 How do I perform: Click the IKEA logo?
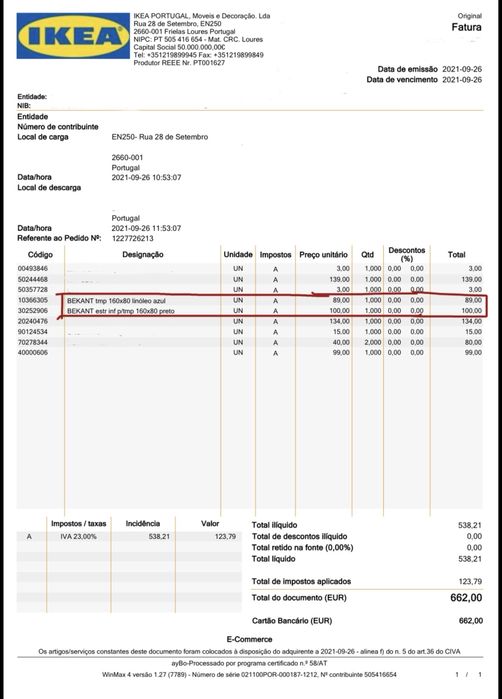[x=73, y=36]
